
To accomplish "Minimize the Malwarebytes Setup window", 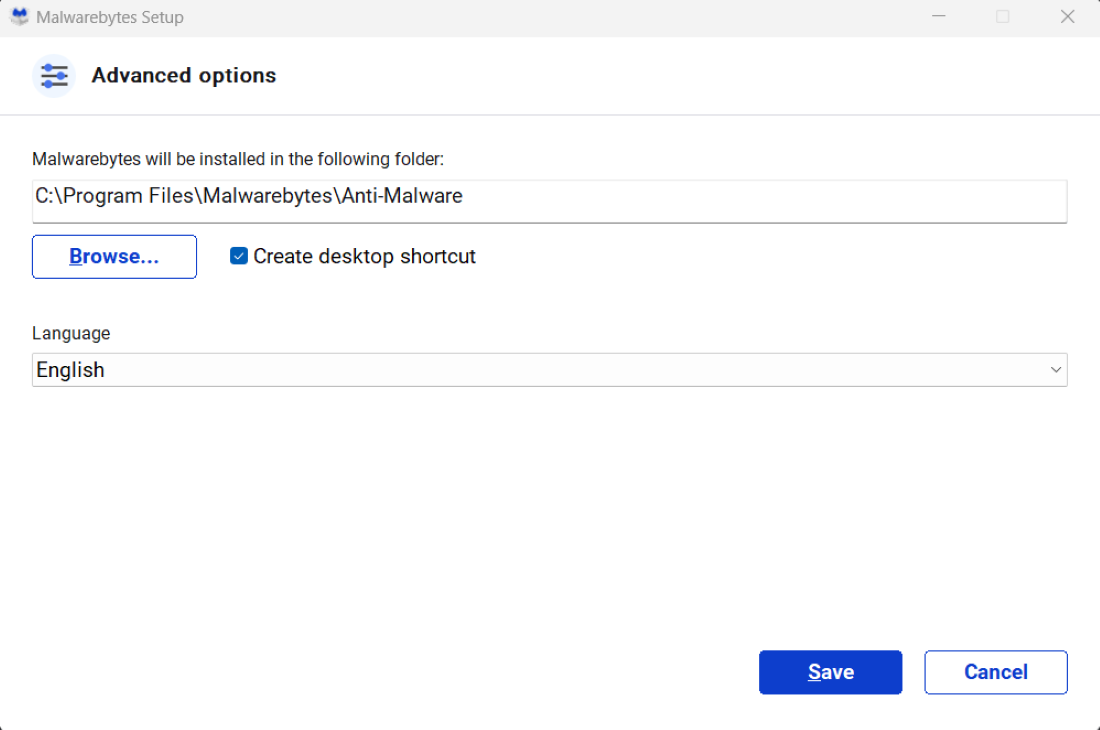I will click(938, 17).
